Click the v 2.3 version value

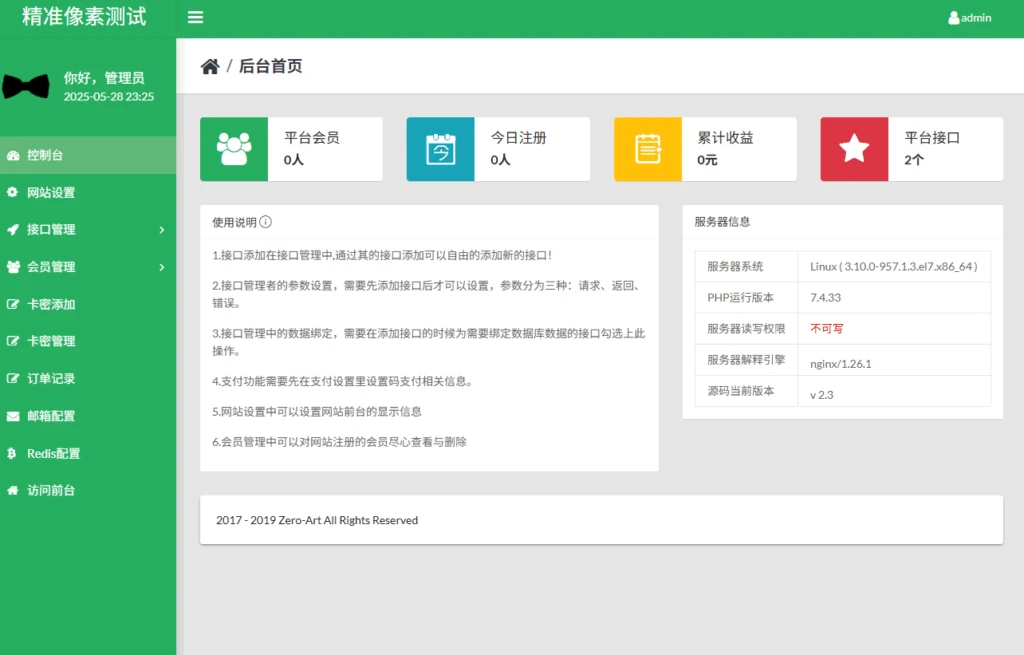822,395
